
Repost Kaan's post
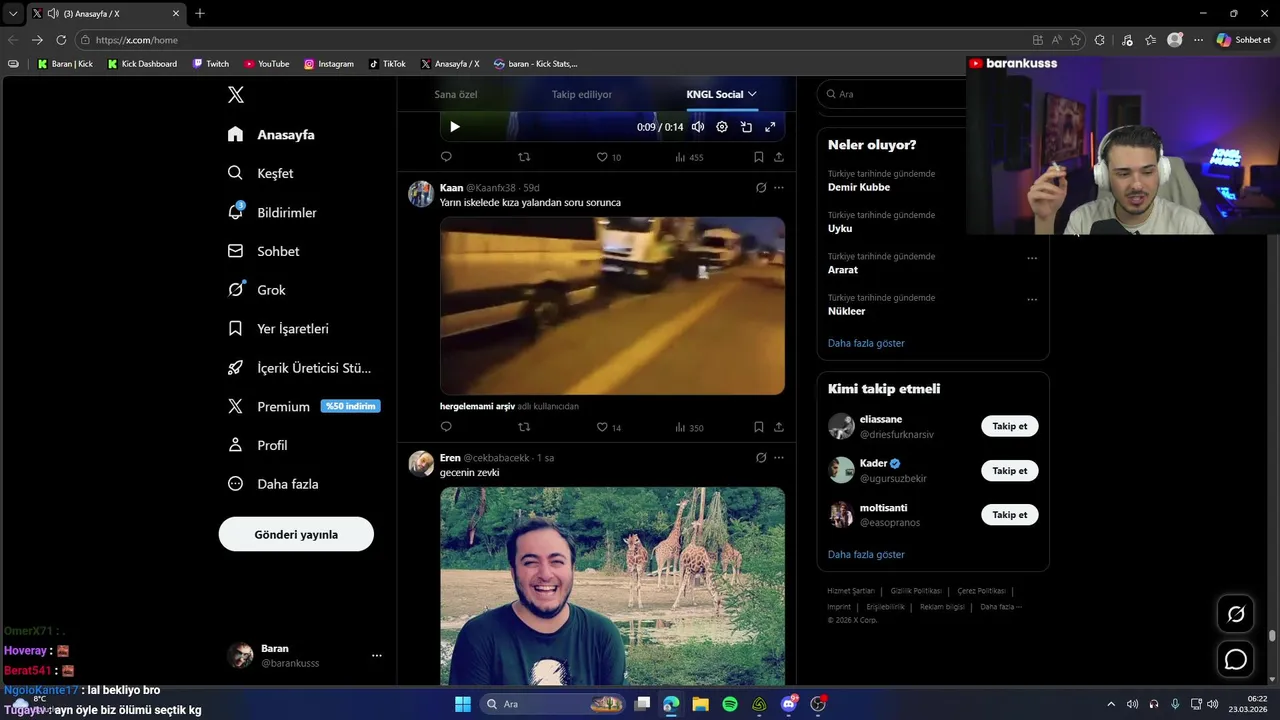click(x=524, y=427)
